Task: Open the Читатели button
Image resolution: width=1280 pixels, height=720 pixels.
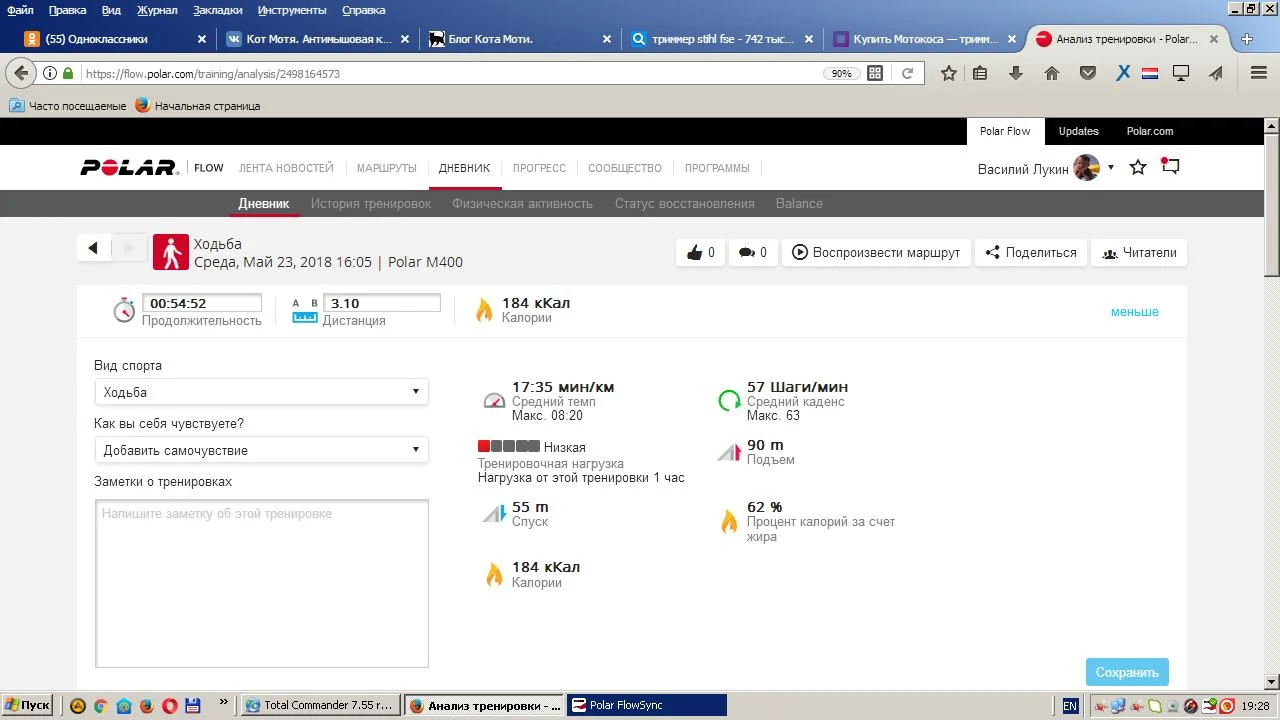Action: click(1139, 253)
